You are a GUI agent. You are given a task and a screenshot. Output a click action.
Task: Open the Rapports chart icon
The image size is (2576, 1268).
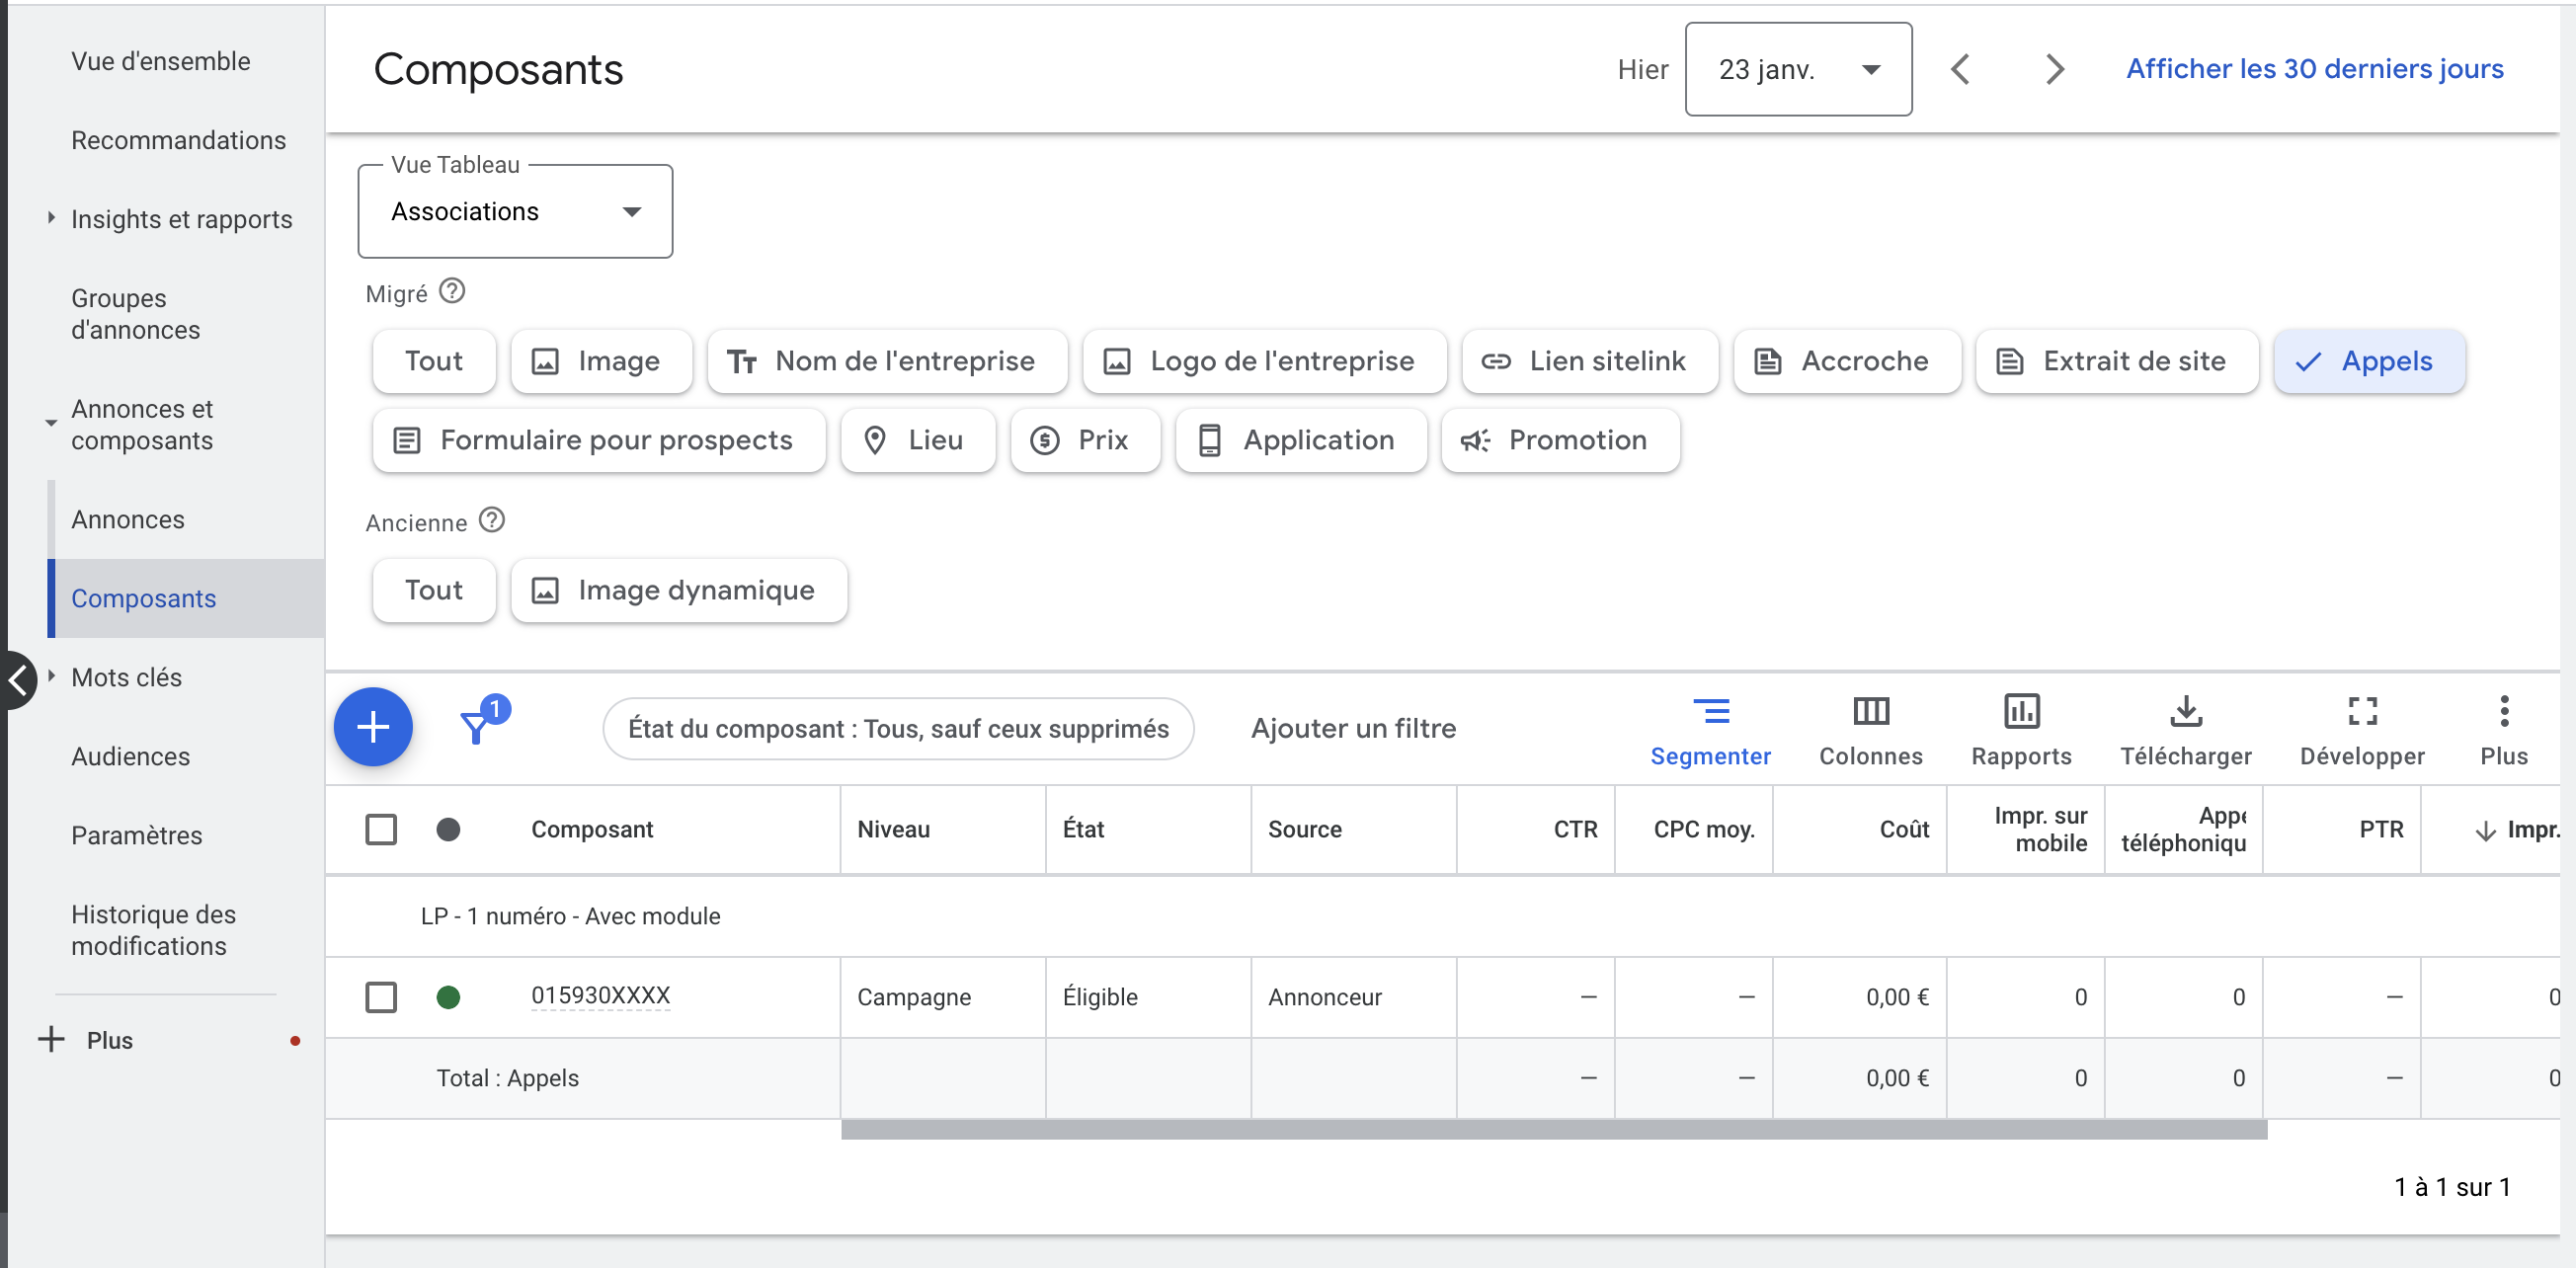pyautogui.click(x=2021, y=711)
